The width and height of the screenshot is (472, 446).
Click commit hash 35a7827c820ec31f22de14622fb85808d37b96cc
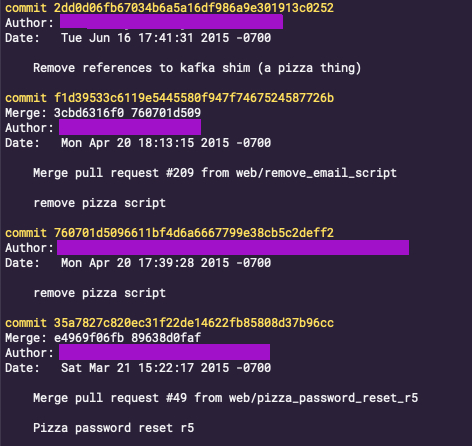pos(194,323)
